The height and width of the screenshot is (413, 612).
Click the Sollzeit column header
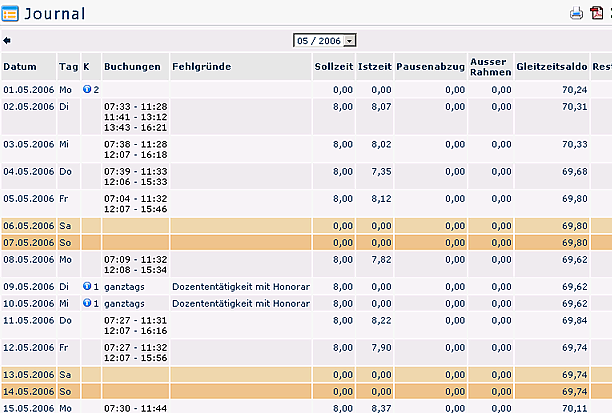point(334,67)
